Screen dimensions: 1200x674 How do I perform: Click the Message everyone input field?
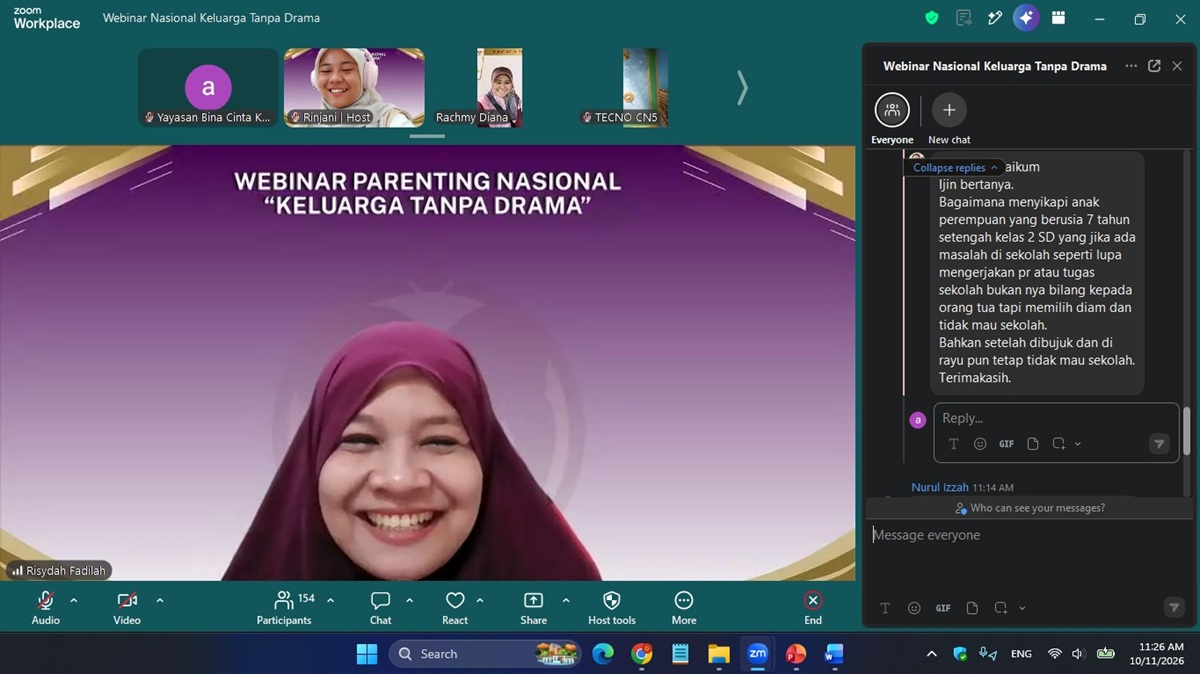(x=1028, y=536)
